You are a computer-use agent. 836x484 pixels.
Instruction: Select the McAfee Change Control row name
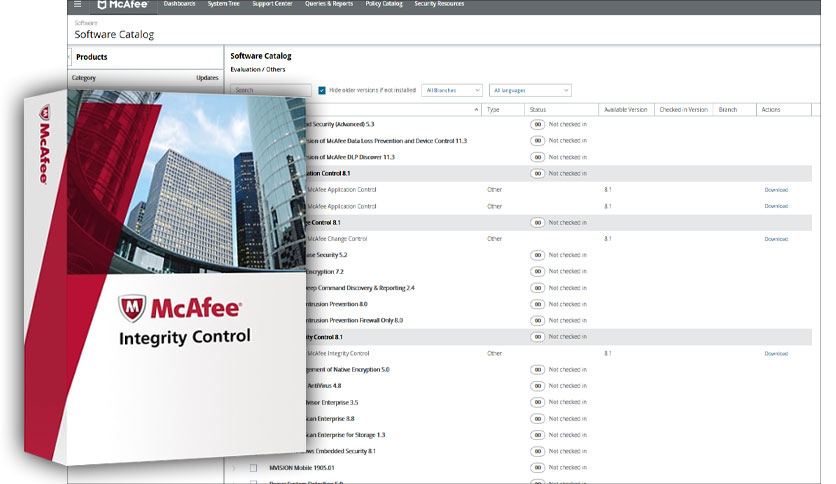(337, 239)
